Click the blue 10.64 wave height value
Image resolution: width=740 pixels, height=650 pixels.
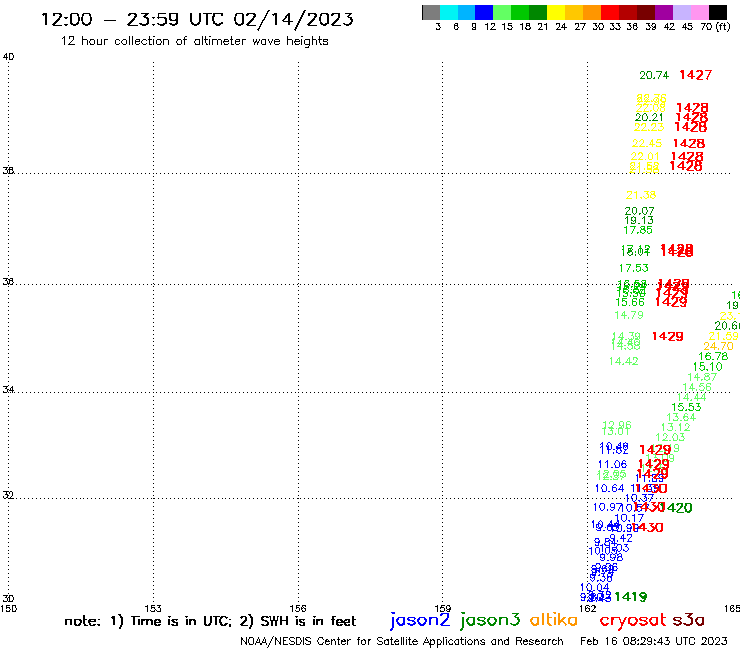click(x=610, y=488)
